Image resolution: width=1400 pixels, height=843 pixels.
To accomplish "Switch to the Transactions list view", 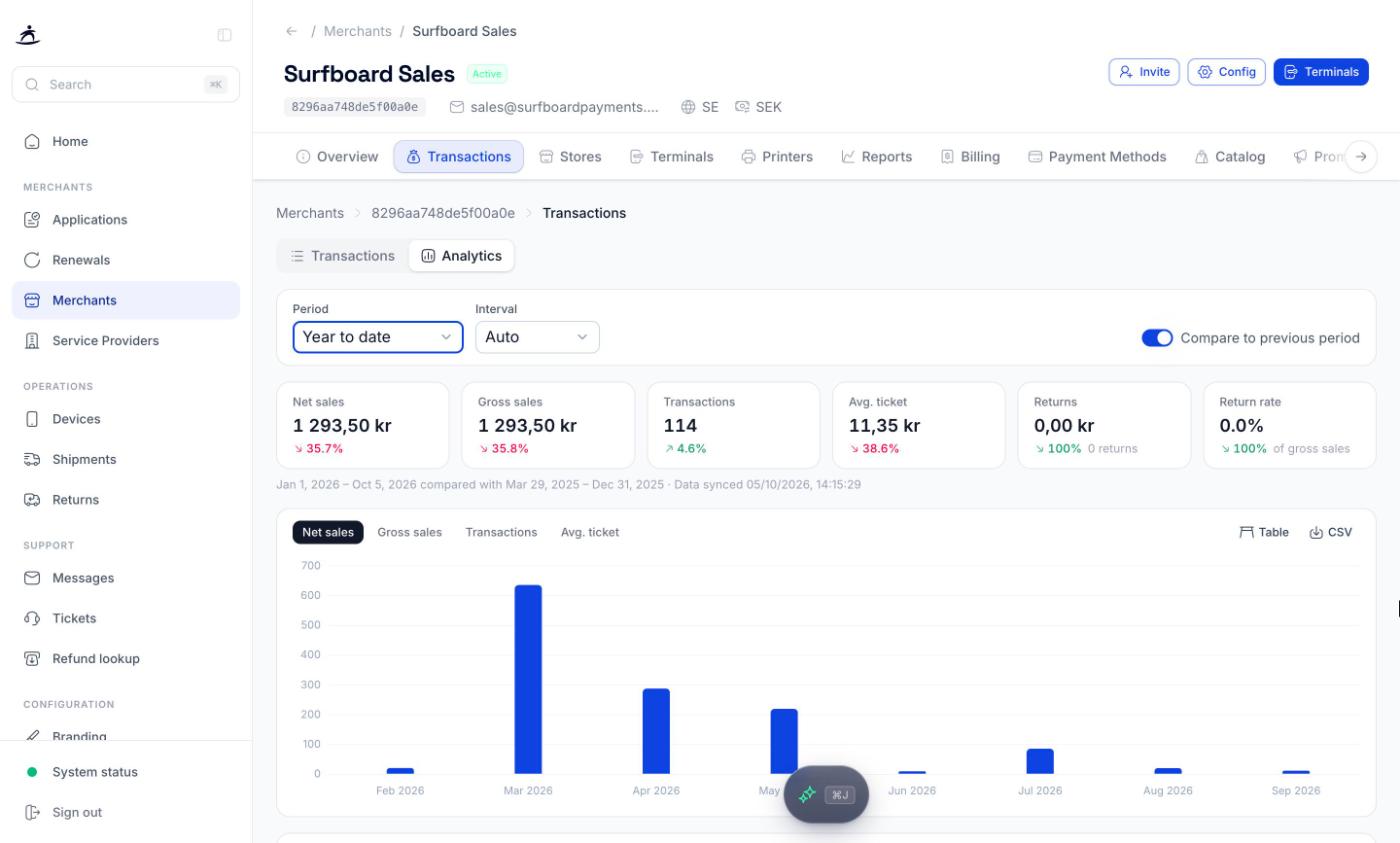I will coord(343,256).
